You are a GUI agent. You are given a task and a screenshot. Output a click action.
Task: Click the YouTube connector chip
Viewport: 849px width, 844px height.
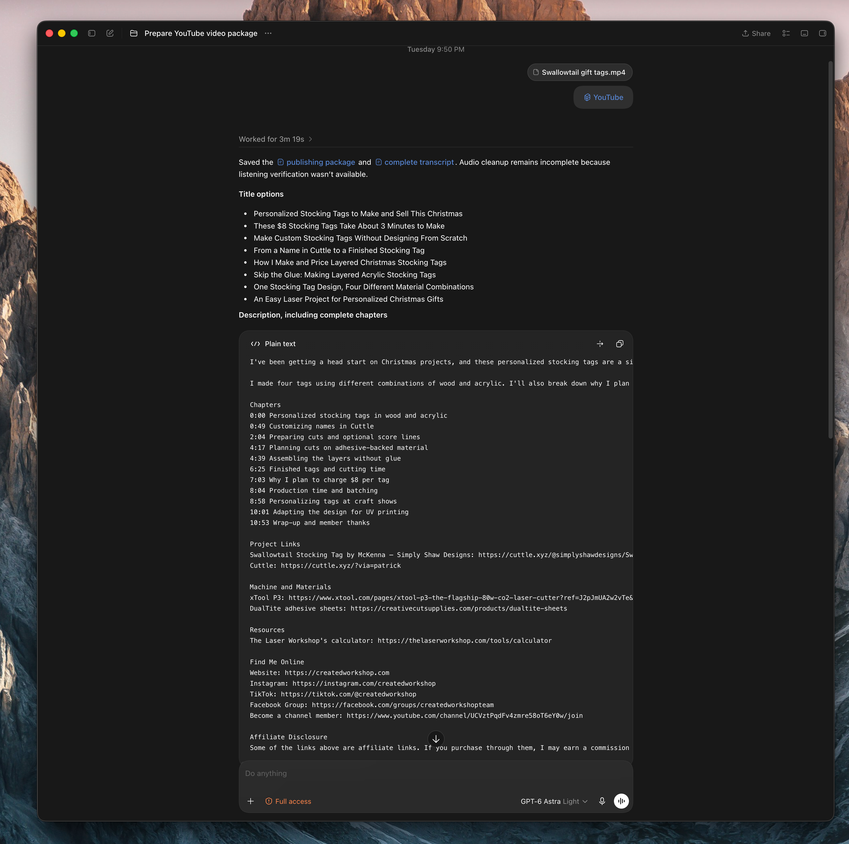tap(603, 97)
